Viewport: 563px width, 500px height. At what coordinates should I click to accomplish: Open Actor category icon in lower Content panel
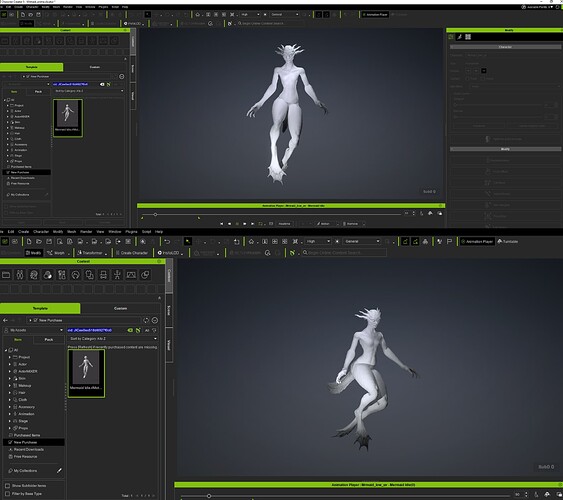20,275
